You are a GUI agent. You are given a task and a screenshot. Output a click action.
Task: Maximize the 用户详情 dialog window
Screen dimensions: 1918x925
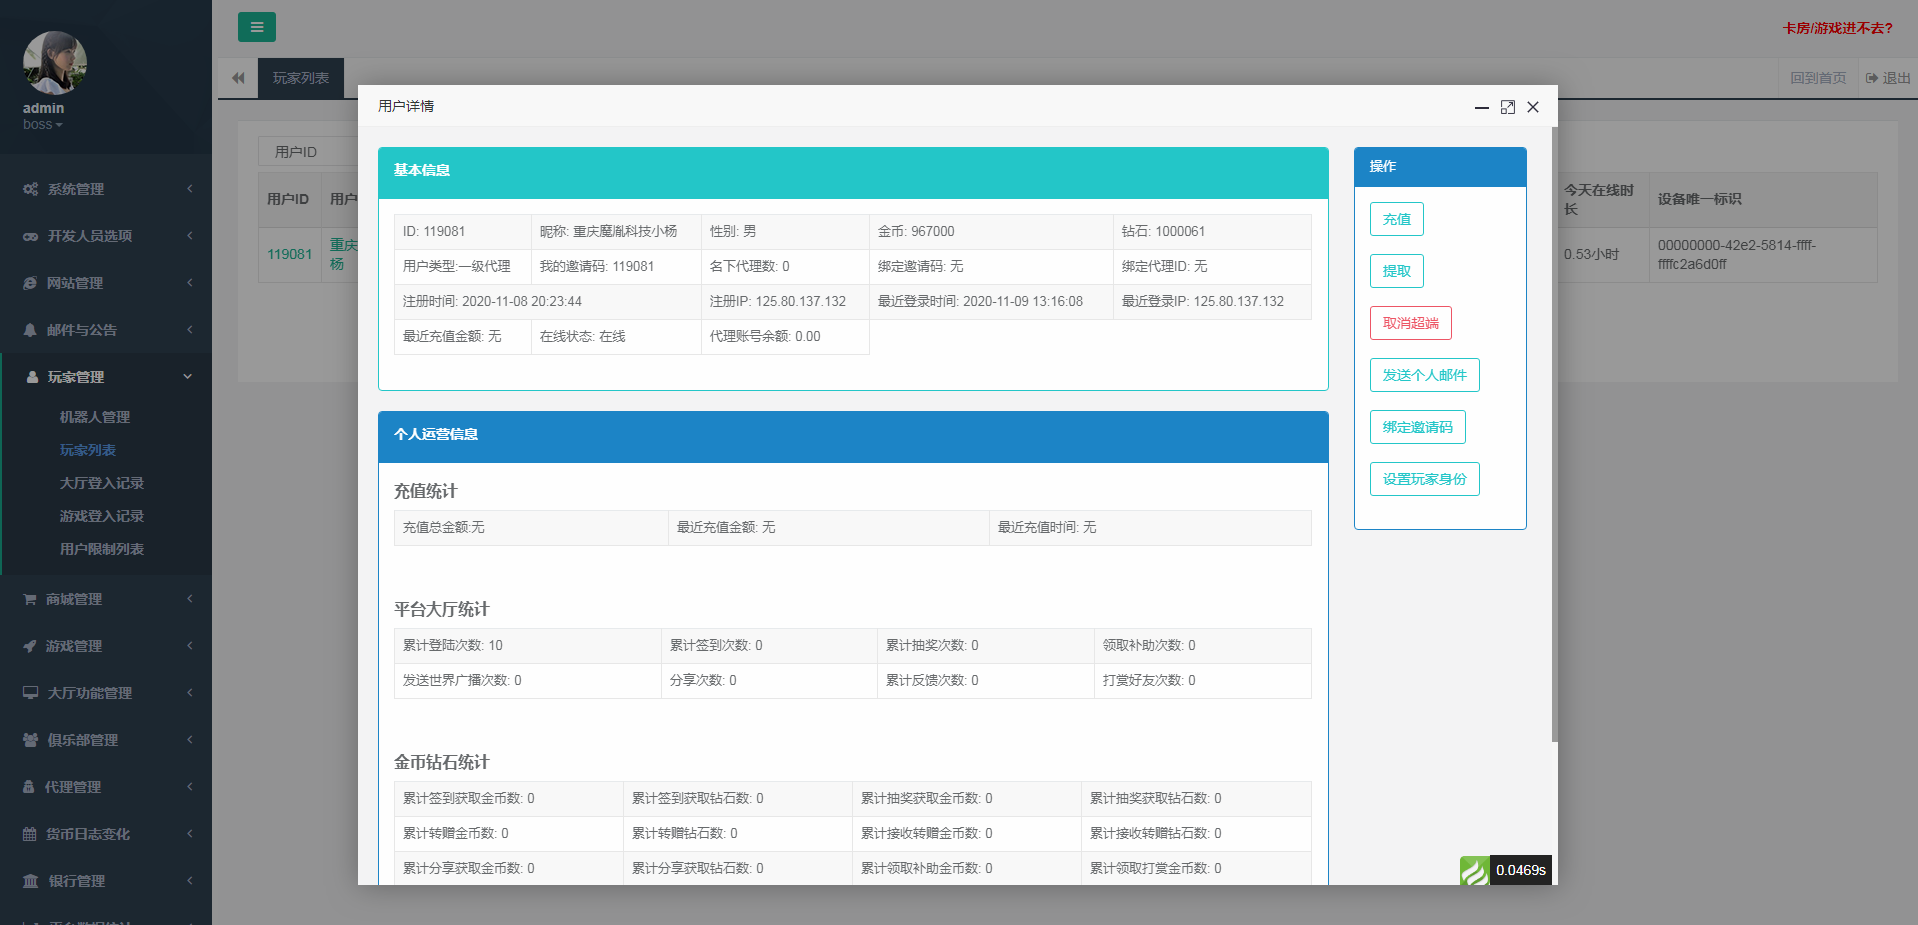click(1507, 107)
